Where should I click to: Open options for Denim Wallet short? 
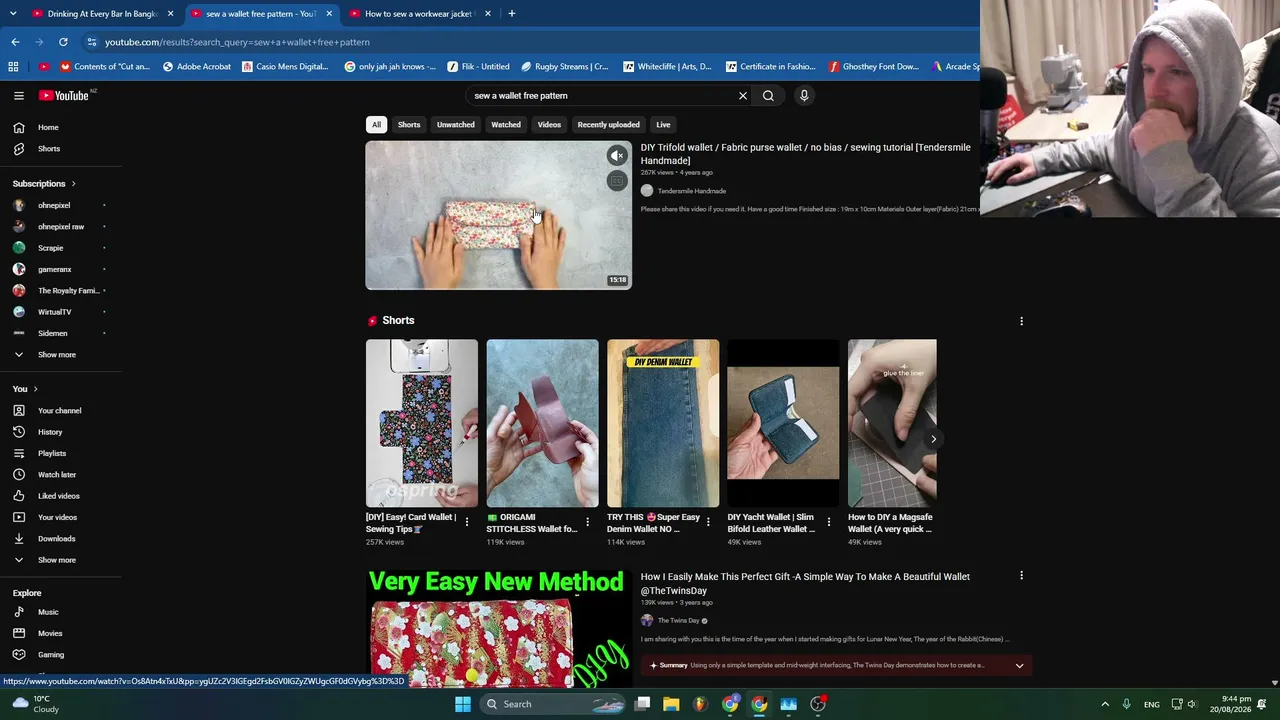tap(708, 522)
